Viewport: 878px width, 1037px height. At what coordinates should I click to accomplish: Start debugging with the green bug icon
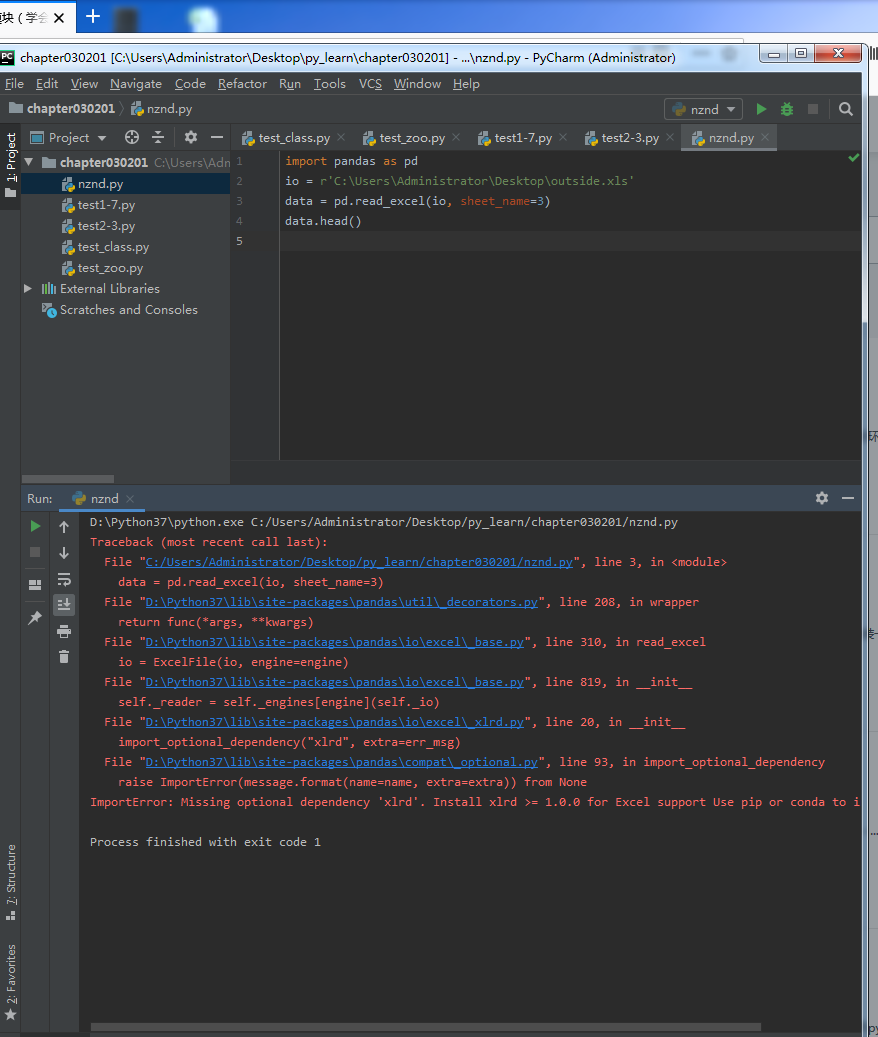[x=787, y=109]
